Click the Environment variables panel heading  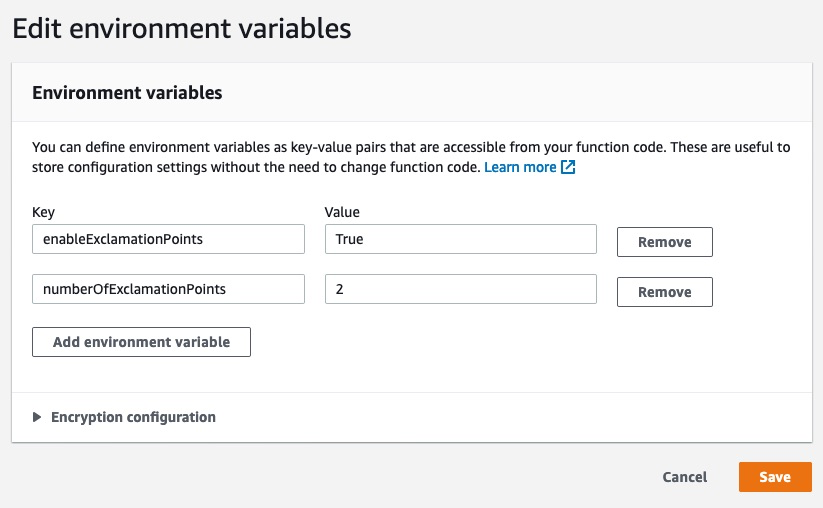point(127,93)
